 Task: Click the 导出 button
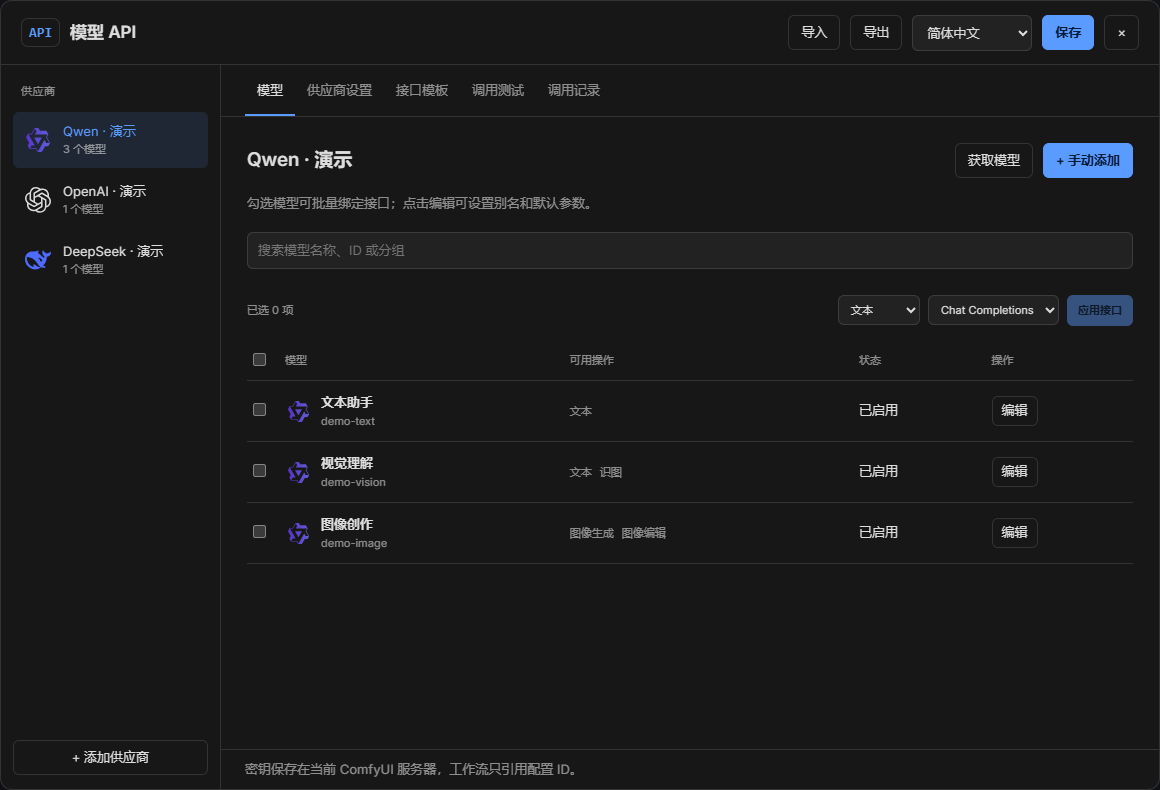point(876,33)
